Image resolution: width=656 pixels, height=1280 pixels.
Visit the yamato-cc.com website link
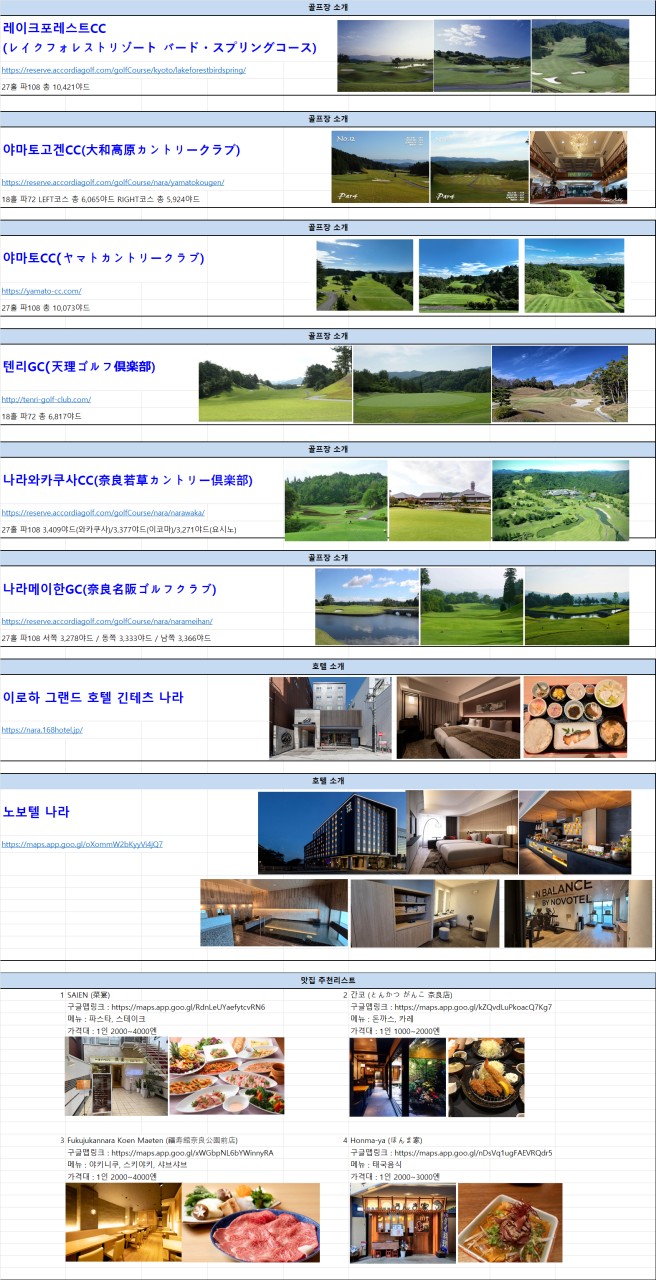click(41, 291)
